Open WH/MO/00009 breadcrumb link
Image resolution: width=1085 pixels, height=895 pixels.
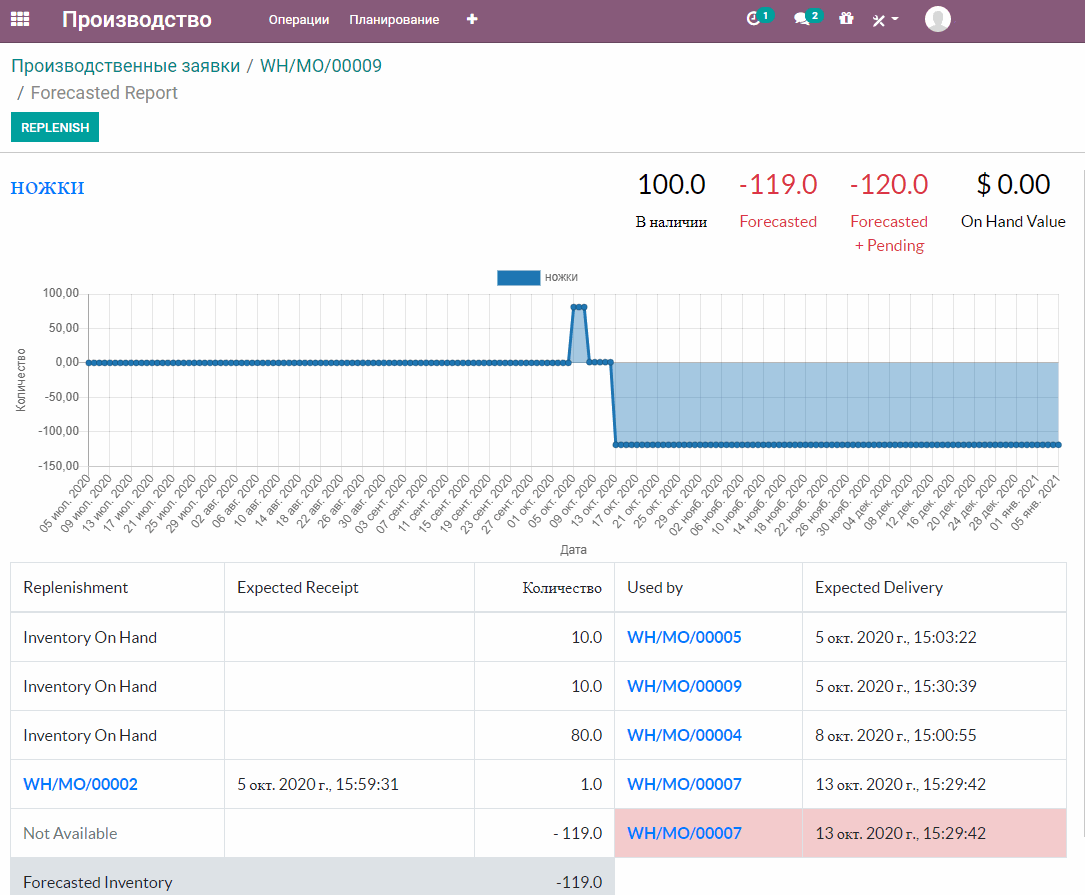pyautogui.click(x=320, y=66)
